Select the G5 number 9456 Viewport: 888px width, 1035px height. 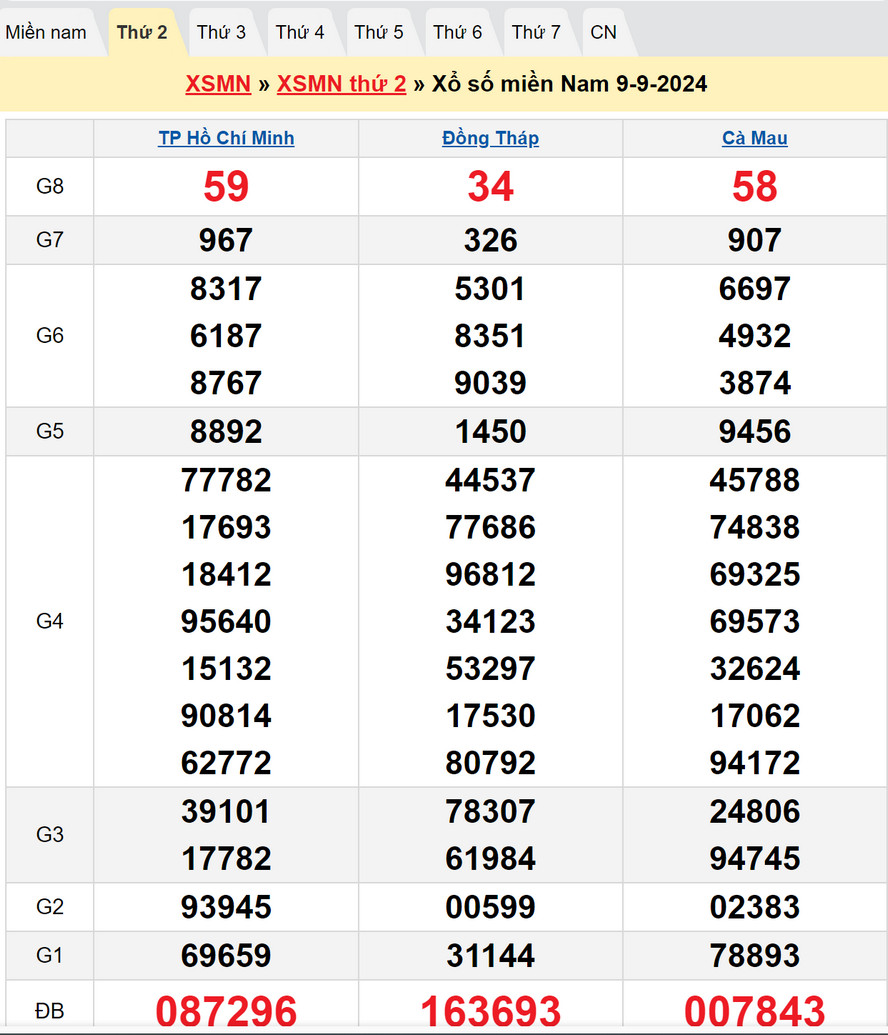(x=754, y=432)
